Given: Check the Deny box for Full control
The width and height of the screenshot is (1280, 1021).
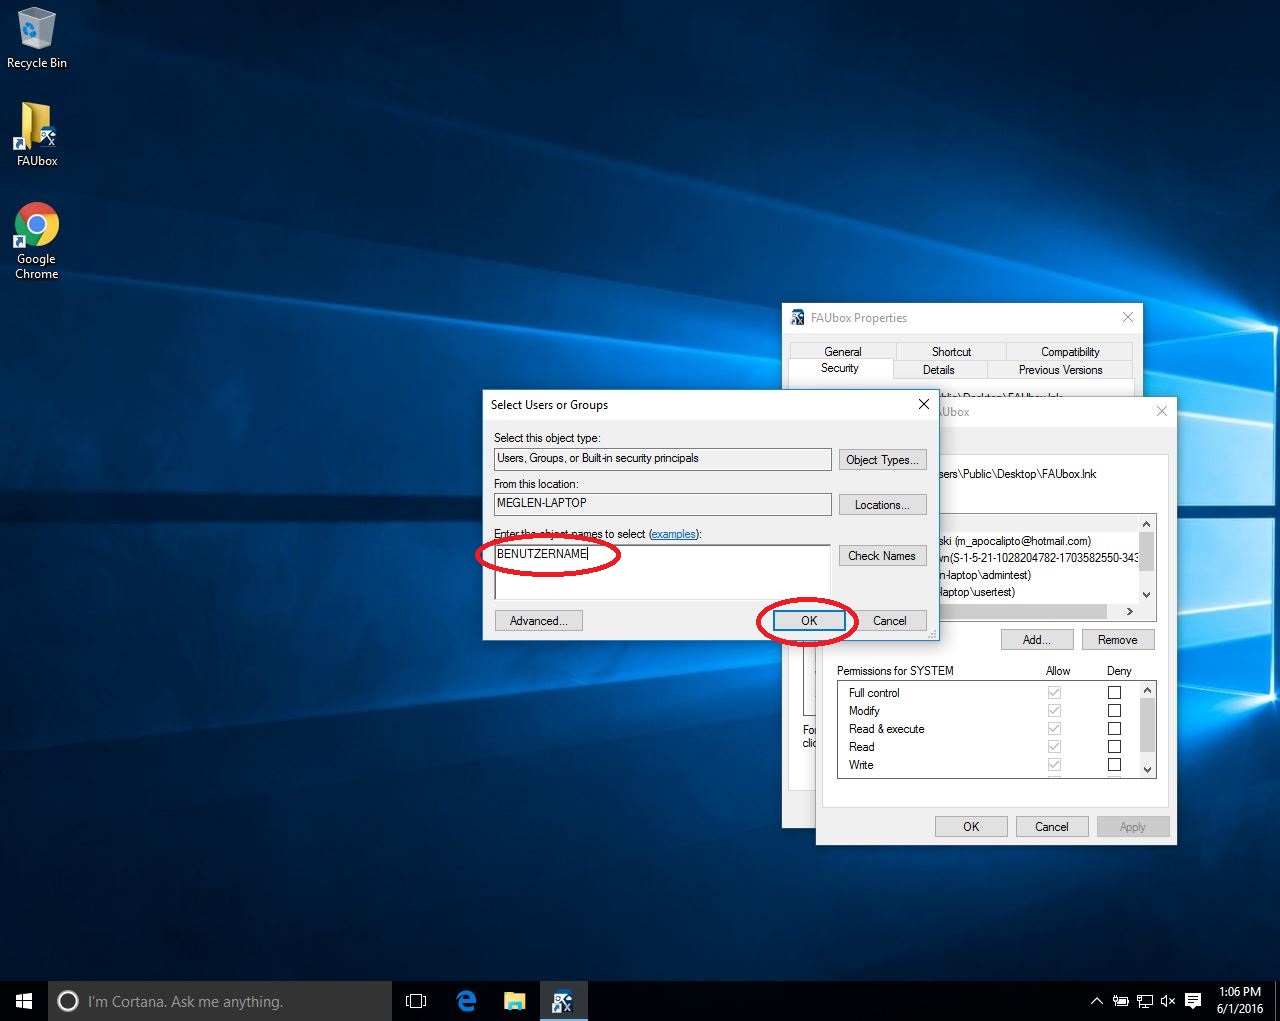Looking at the screenshot, I should (x=1114, y=691).
